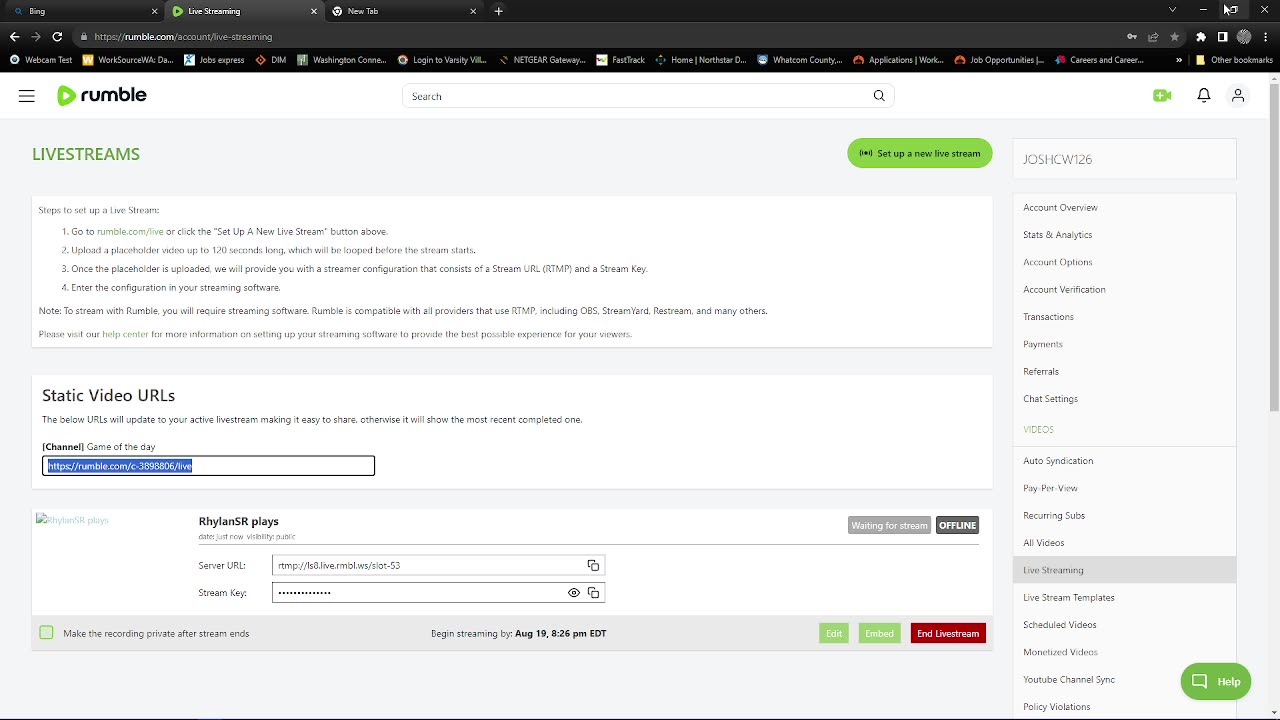Click Set up a new live stream button
The height and width of the screenshot is (720, 1280).
point(920,153)
